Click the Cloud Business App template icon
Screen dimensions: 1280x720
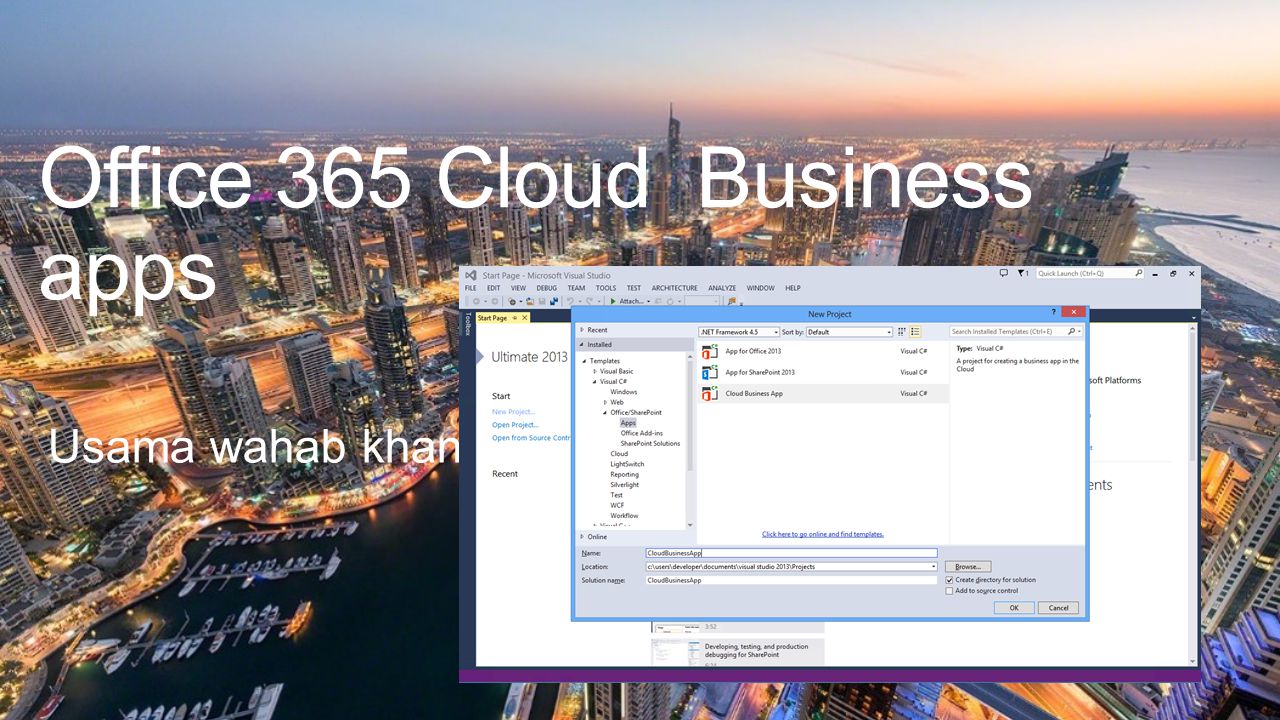point(710,393)
